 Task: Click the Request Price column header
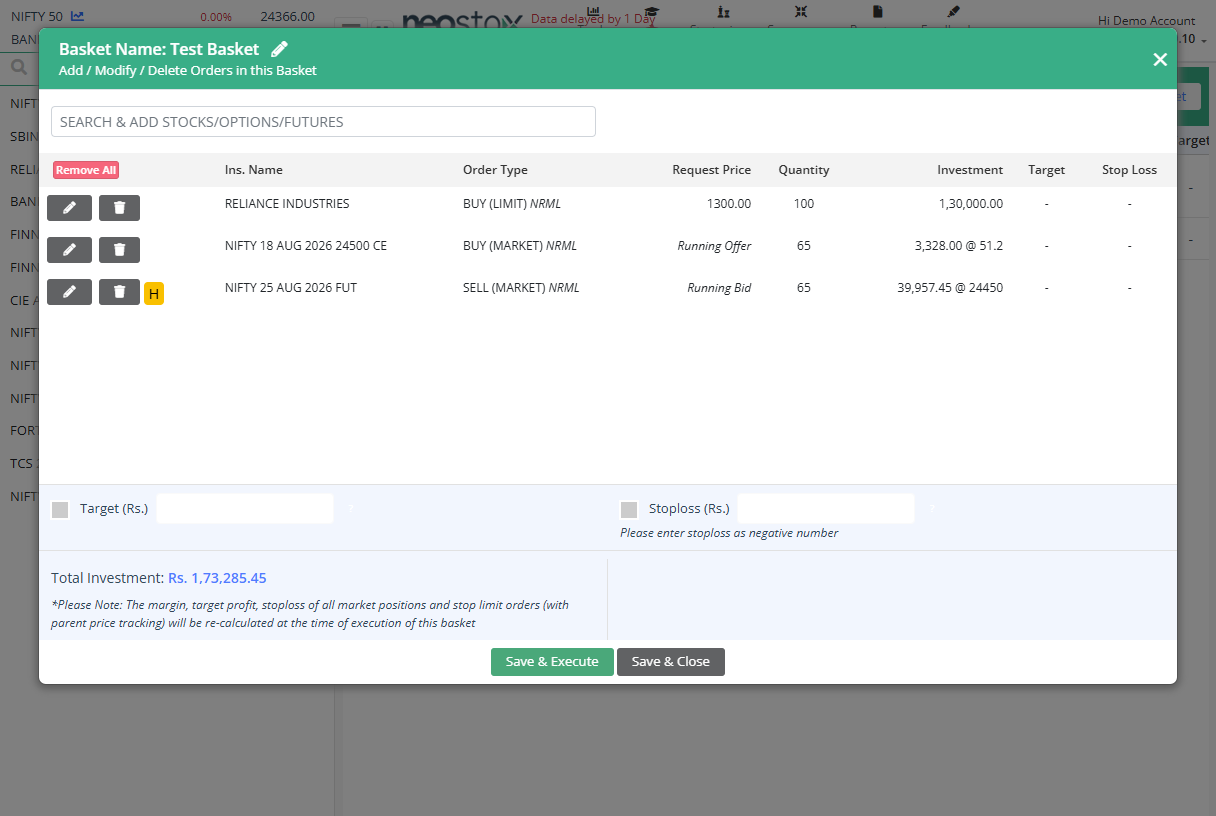click(711, 170)
